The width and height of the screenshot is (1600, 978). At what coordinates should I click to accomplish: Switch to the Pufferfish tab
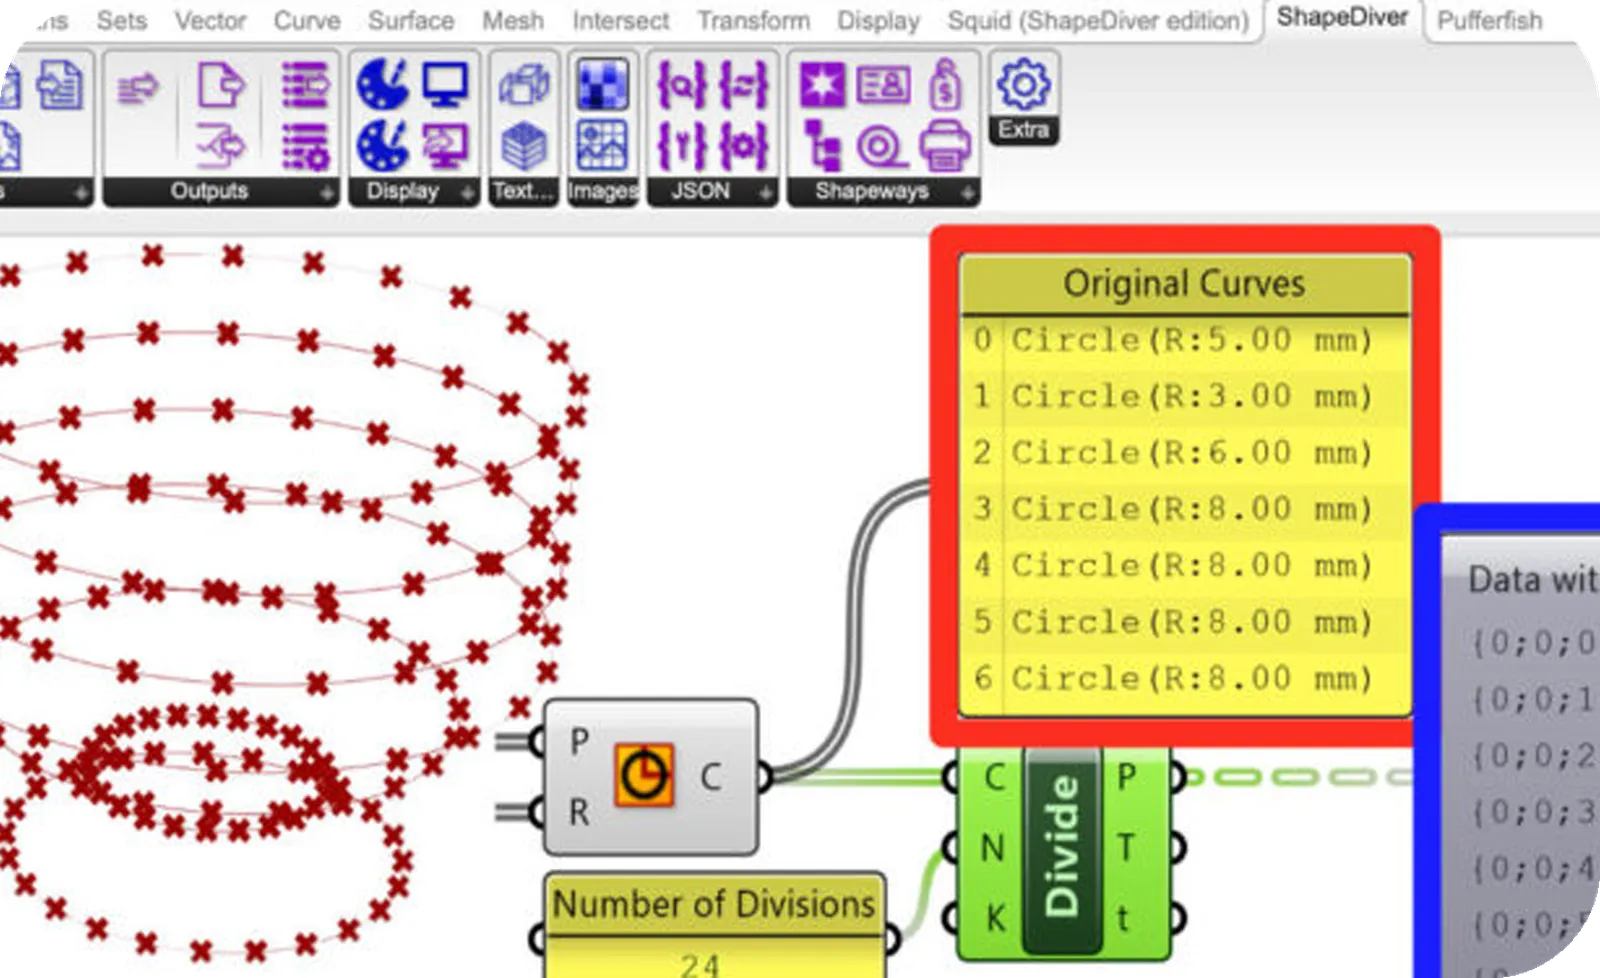[x=1489, y=20]
